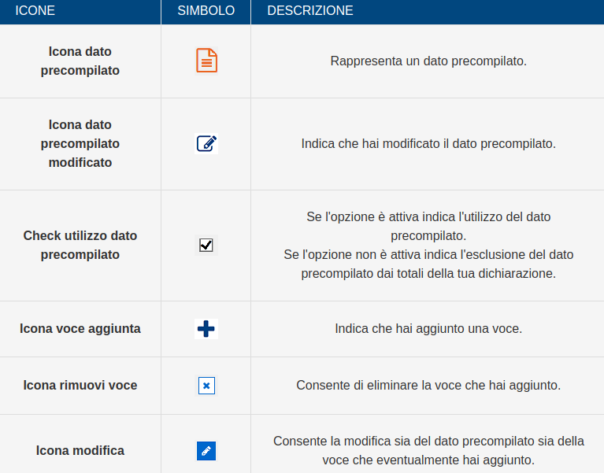Click the orange precompiled data document icon
This screenshot has width=604, height=473.
206,61
